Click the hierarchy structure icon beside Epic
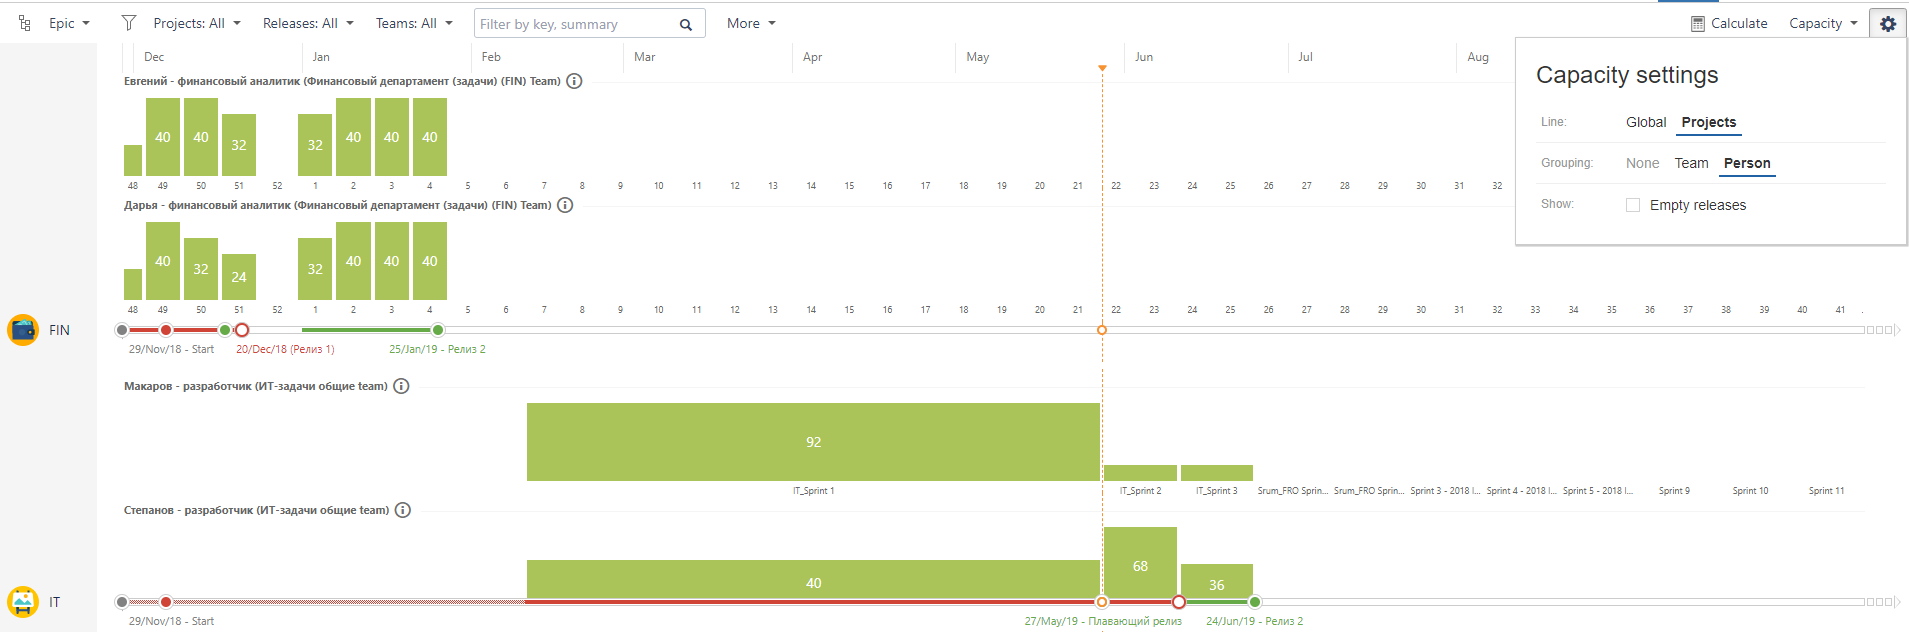This screenshot has height=632, width=1909. pos(25,23)
